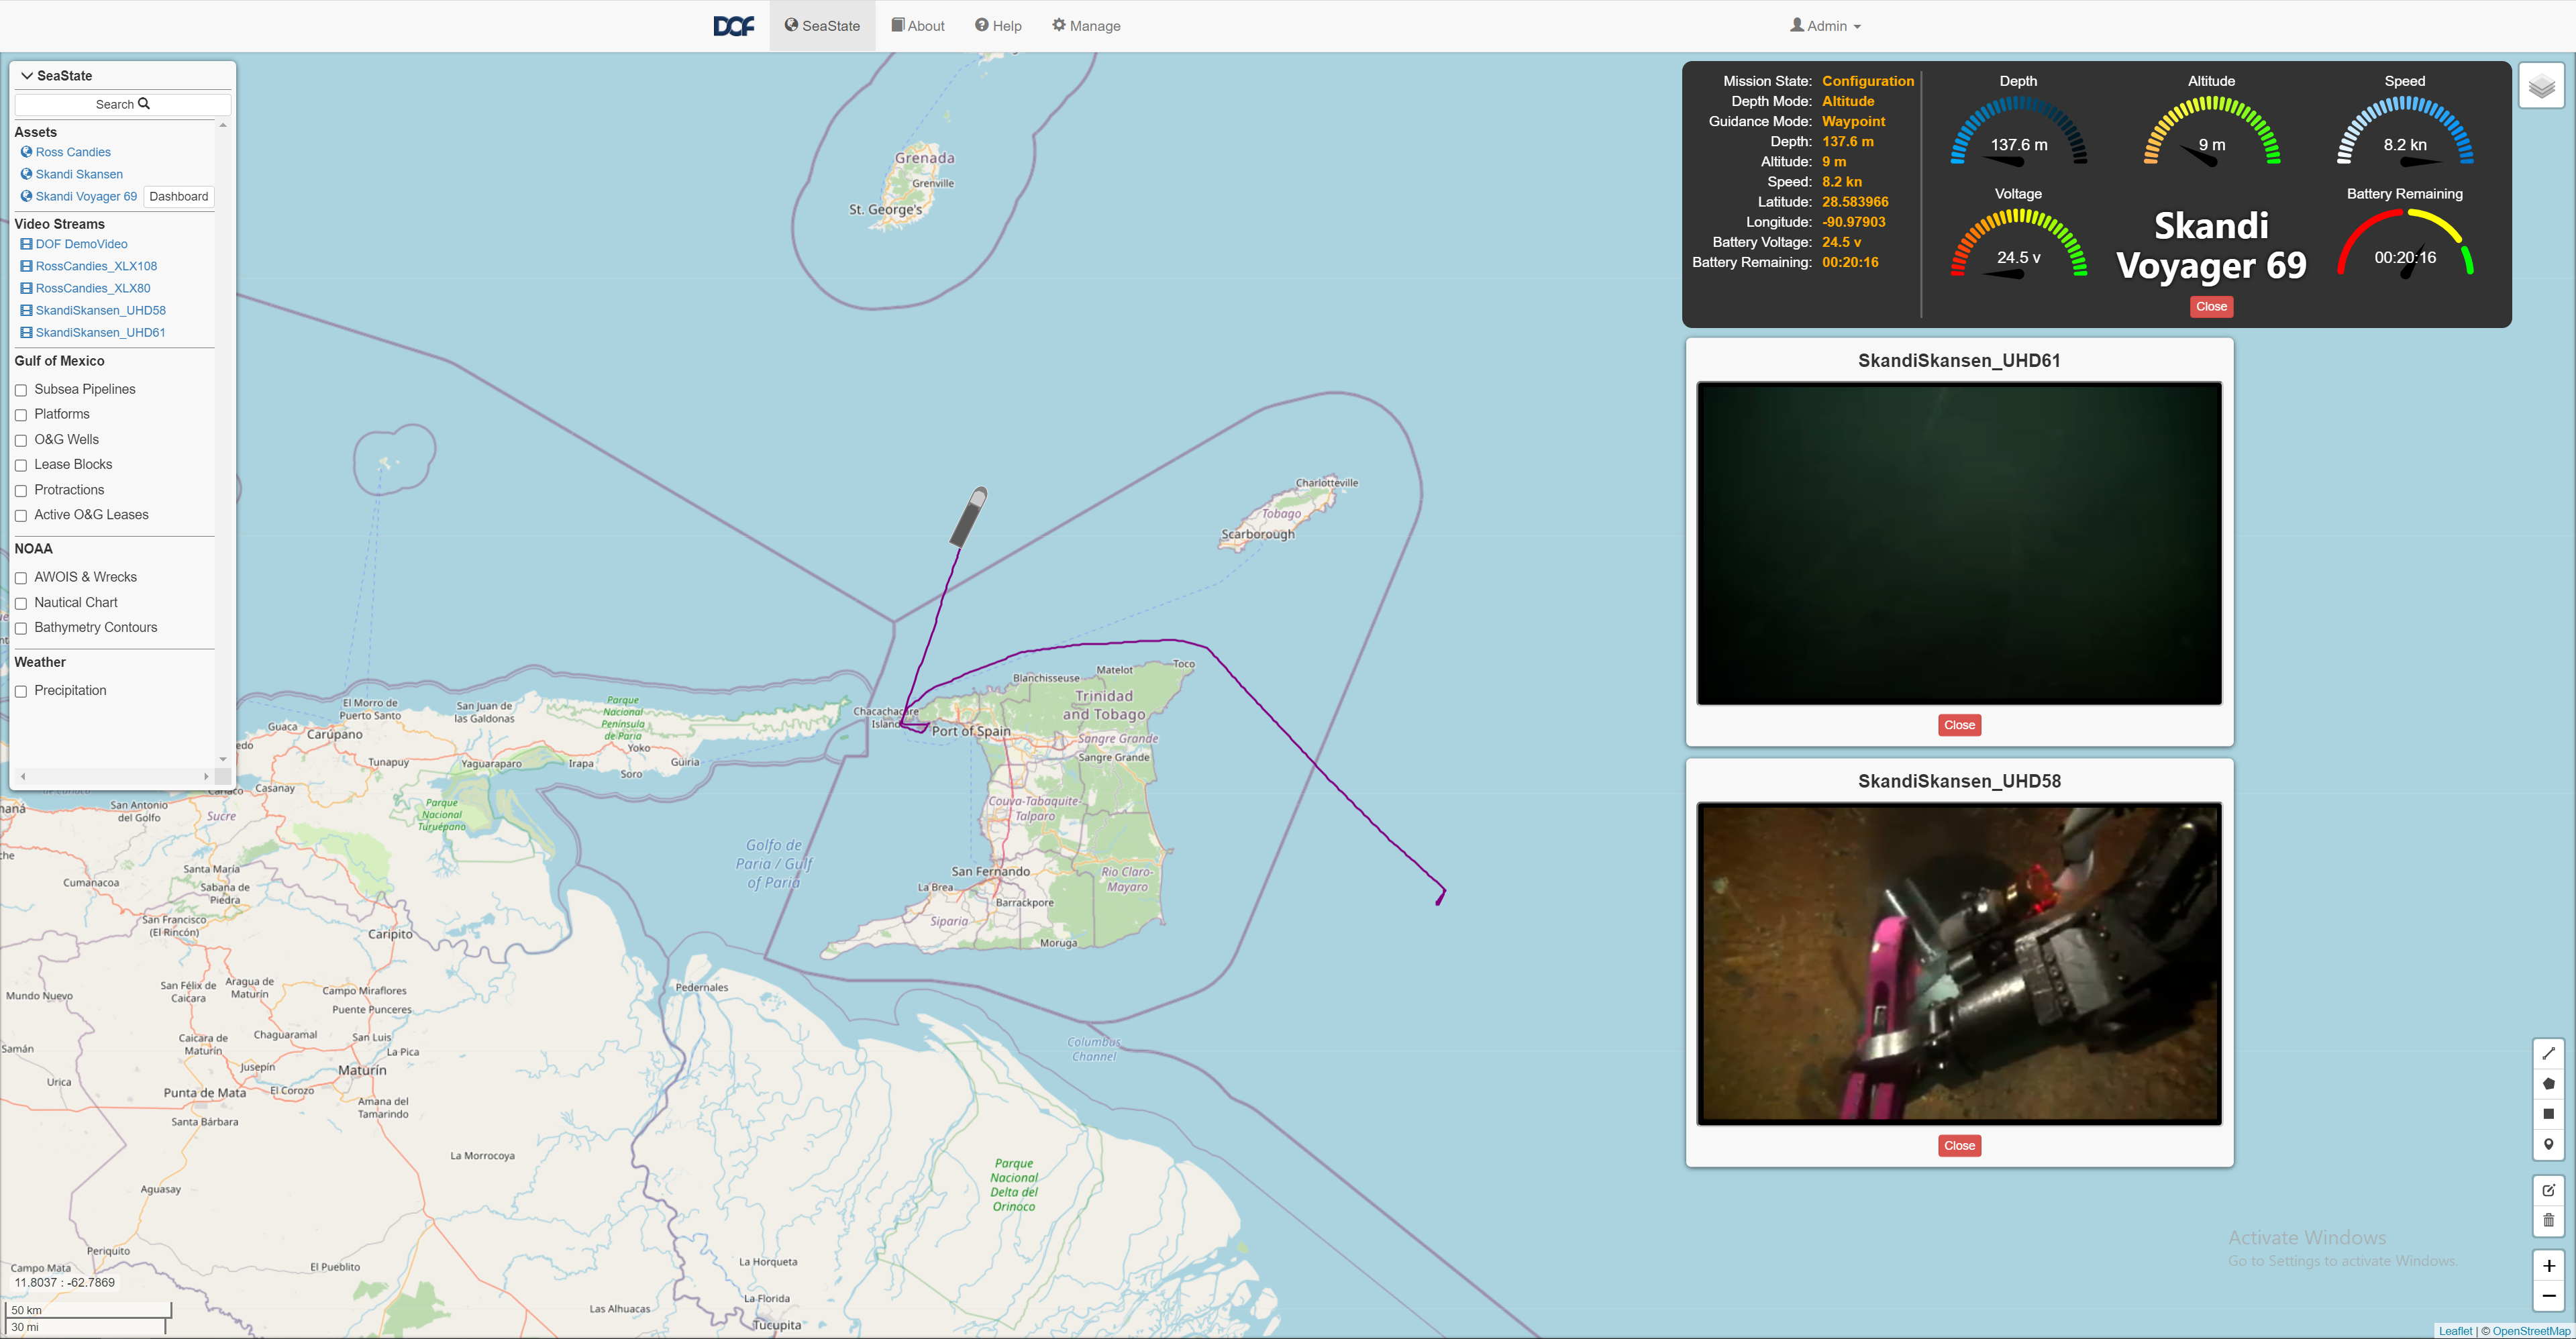Select the draw polyline tool
The image size is (2576, 1339).
[x=2548, y=1053]
